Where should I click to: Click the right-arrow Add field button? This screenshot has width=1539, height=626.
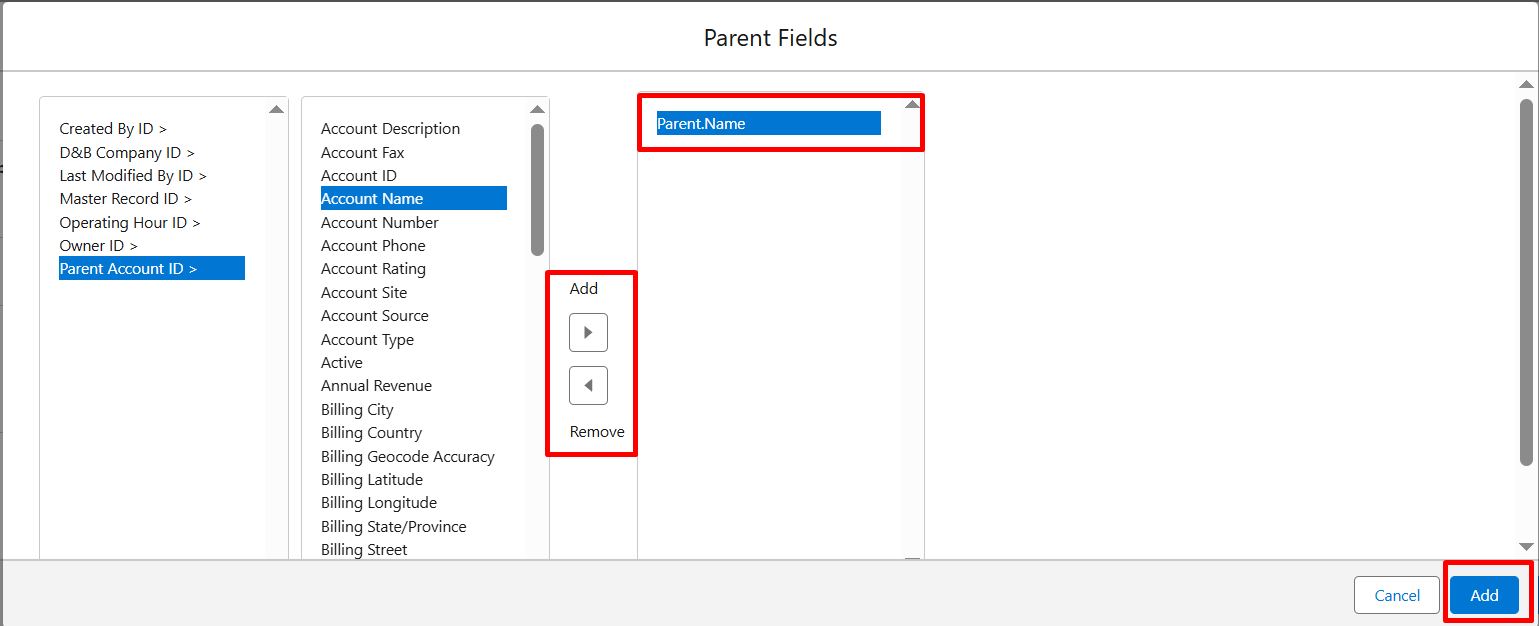tap(588, 332)
